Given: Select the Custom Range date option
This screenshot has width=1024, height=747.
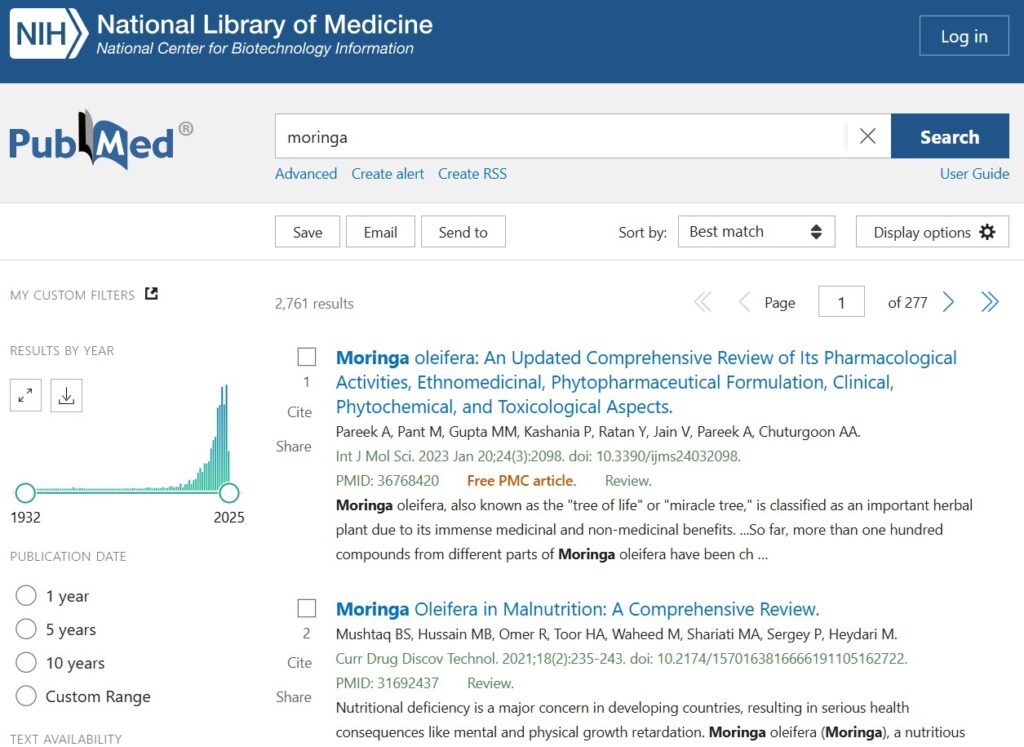Looking at the screenshot, I should [27, 697].
